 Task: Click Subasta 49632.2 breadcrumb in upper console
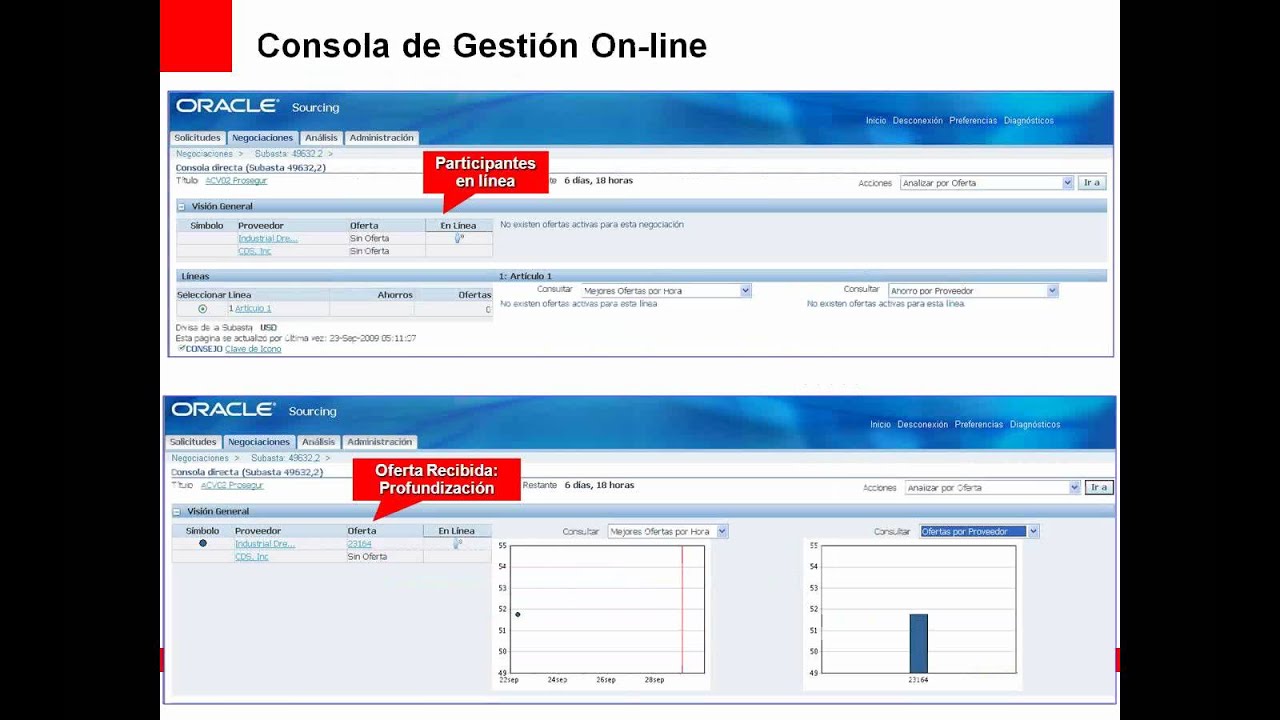290,154
